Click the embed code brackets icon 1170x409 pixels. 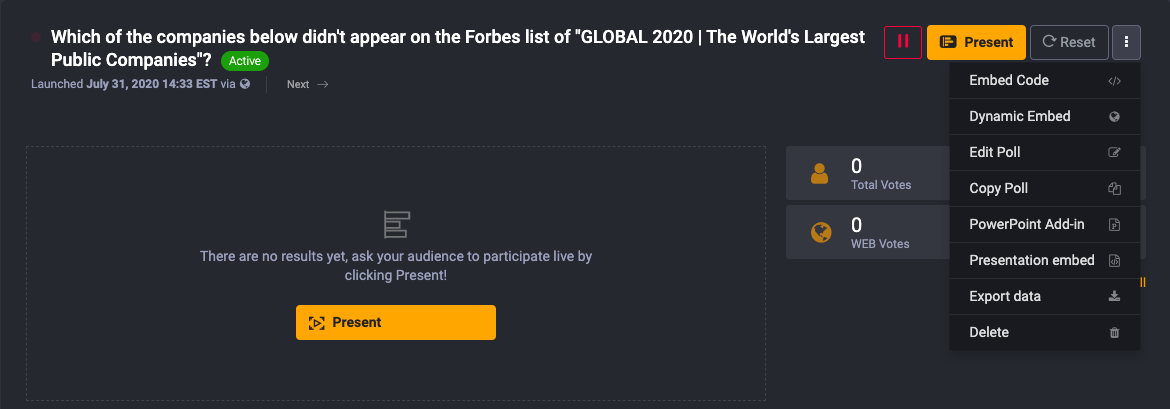click(1114, 81)
